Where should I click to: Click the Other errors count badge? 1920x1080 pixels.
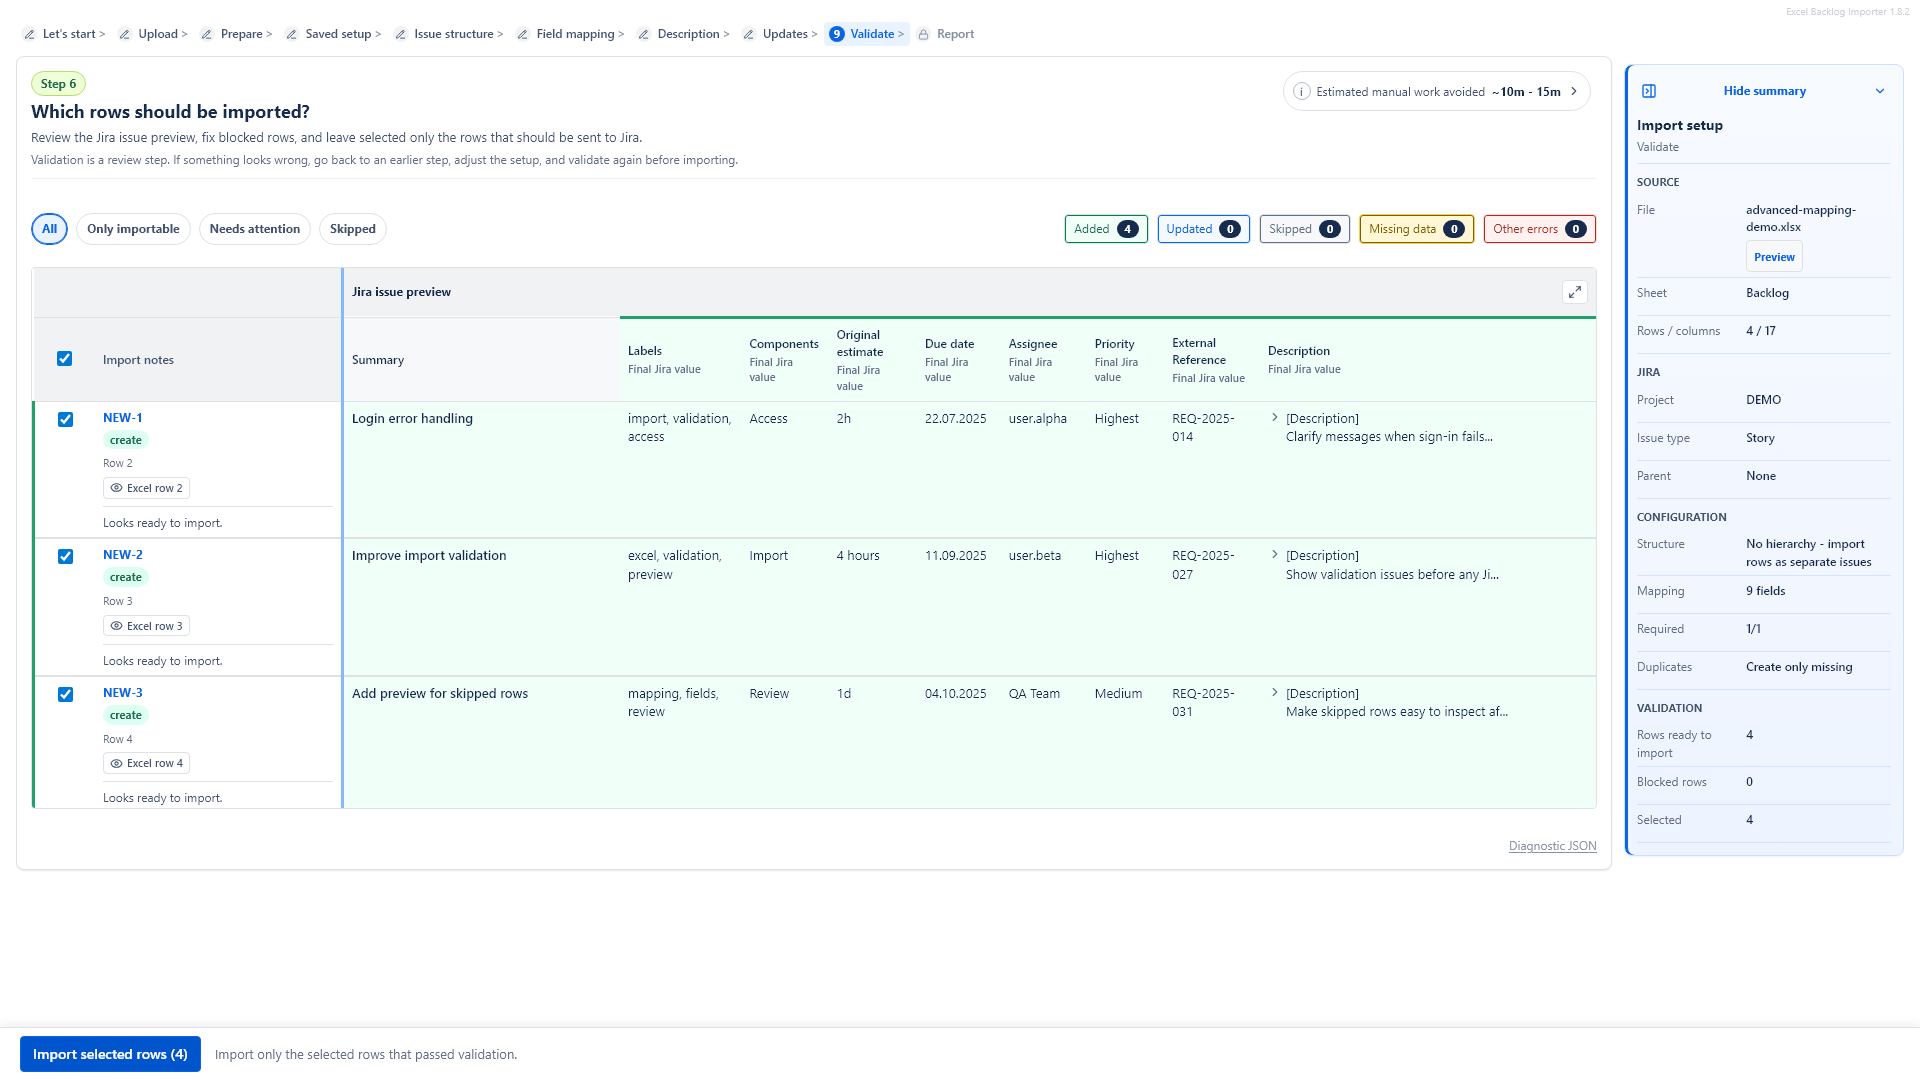click(1539, 229)
